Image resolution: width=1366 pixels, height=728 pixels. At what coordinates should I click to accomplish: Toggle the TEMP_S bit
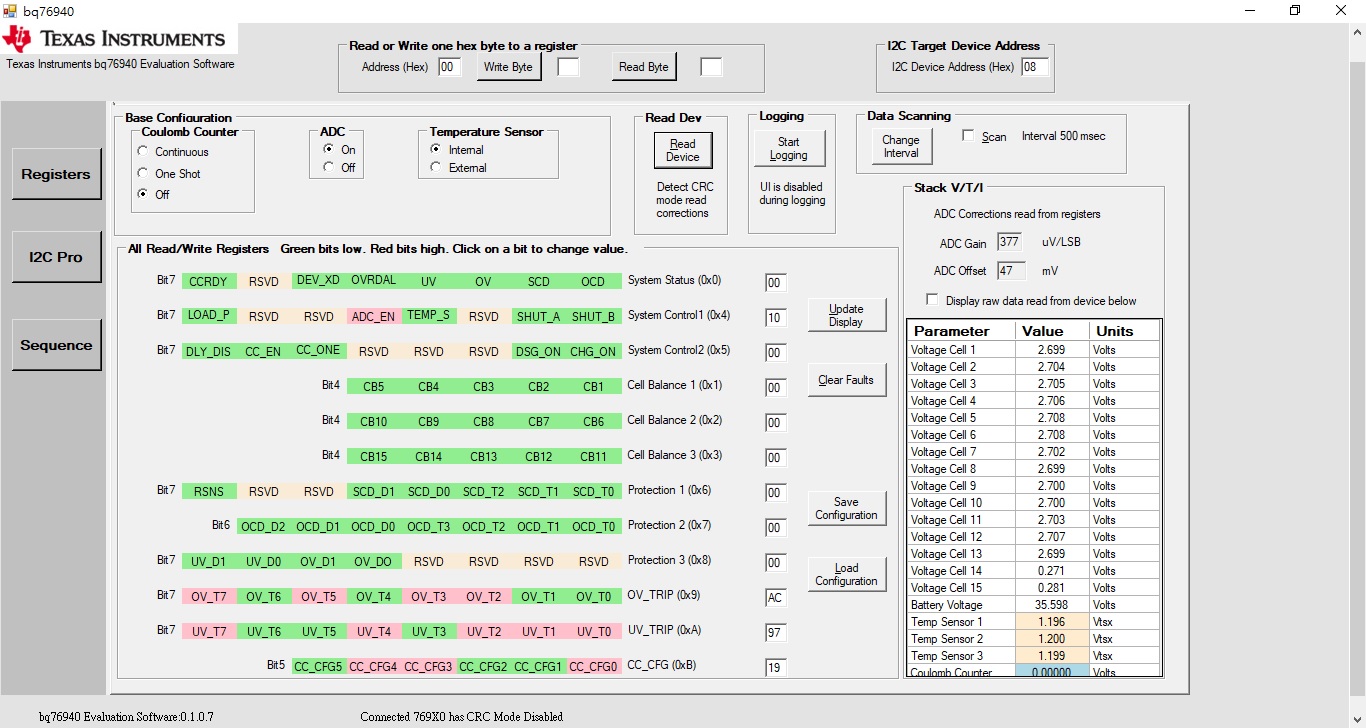tap(429, 315)
